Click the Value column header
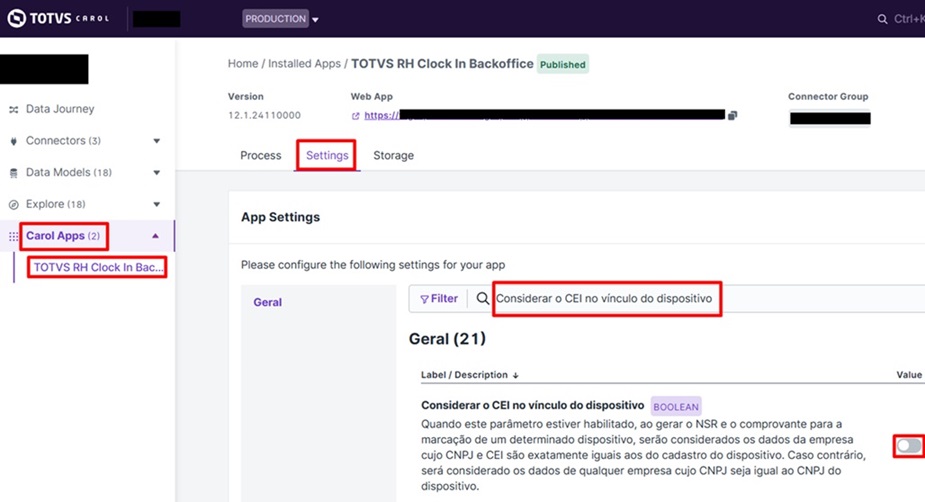 [x=909, y=375]
